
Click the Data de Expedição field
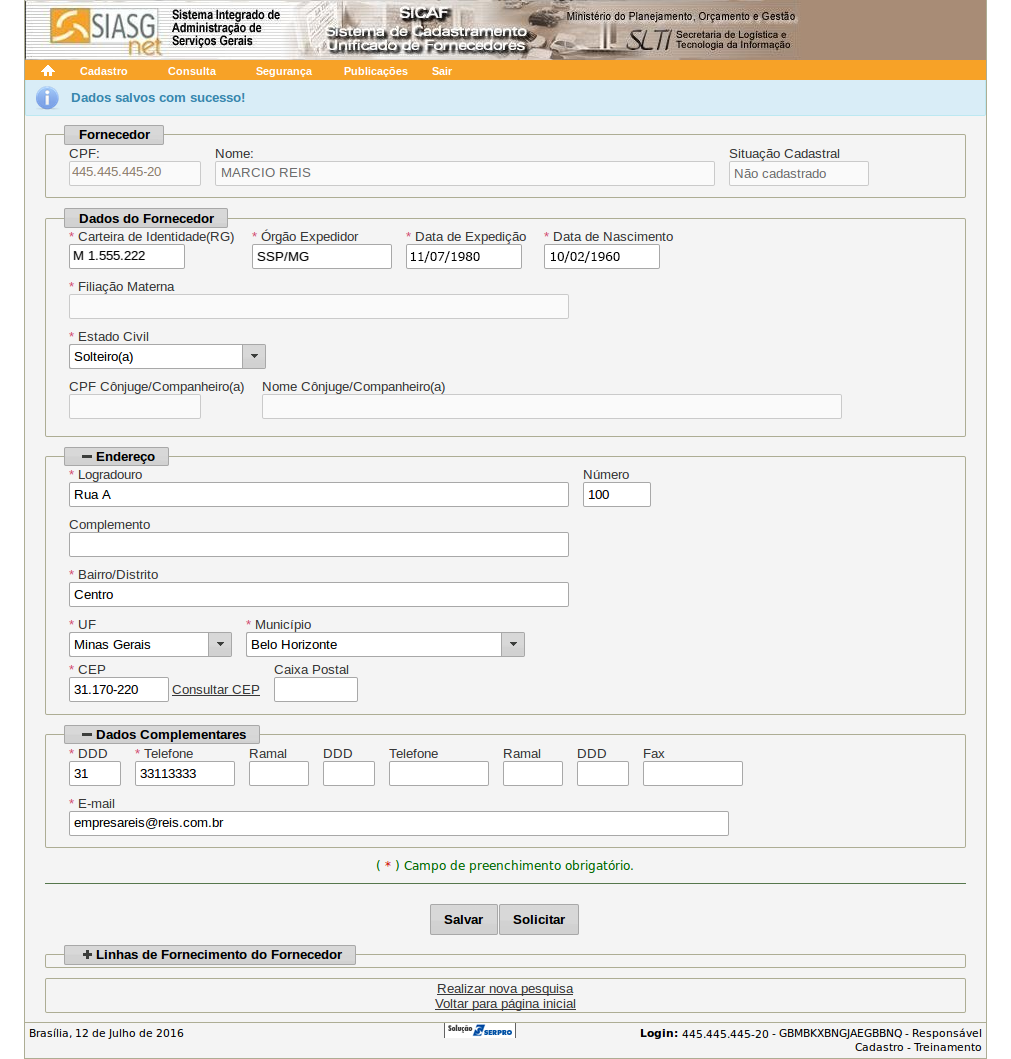(464, 257)
